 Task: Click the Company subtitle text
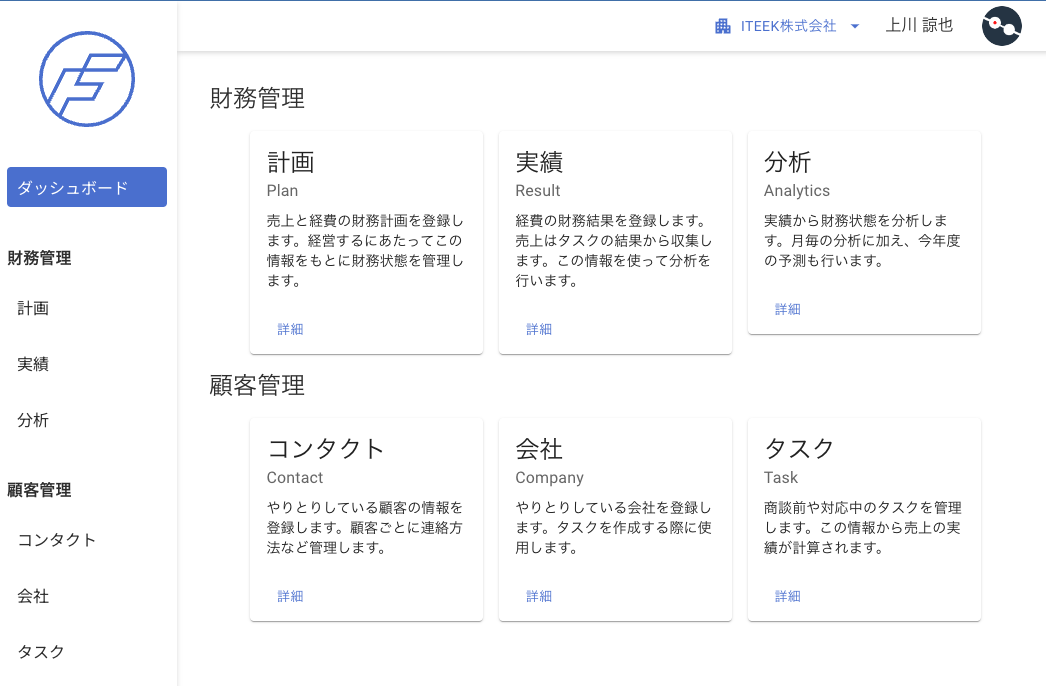[550, 478]
